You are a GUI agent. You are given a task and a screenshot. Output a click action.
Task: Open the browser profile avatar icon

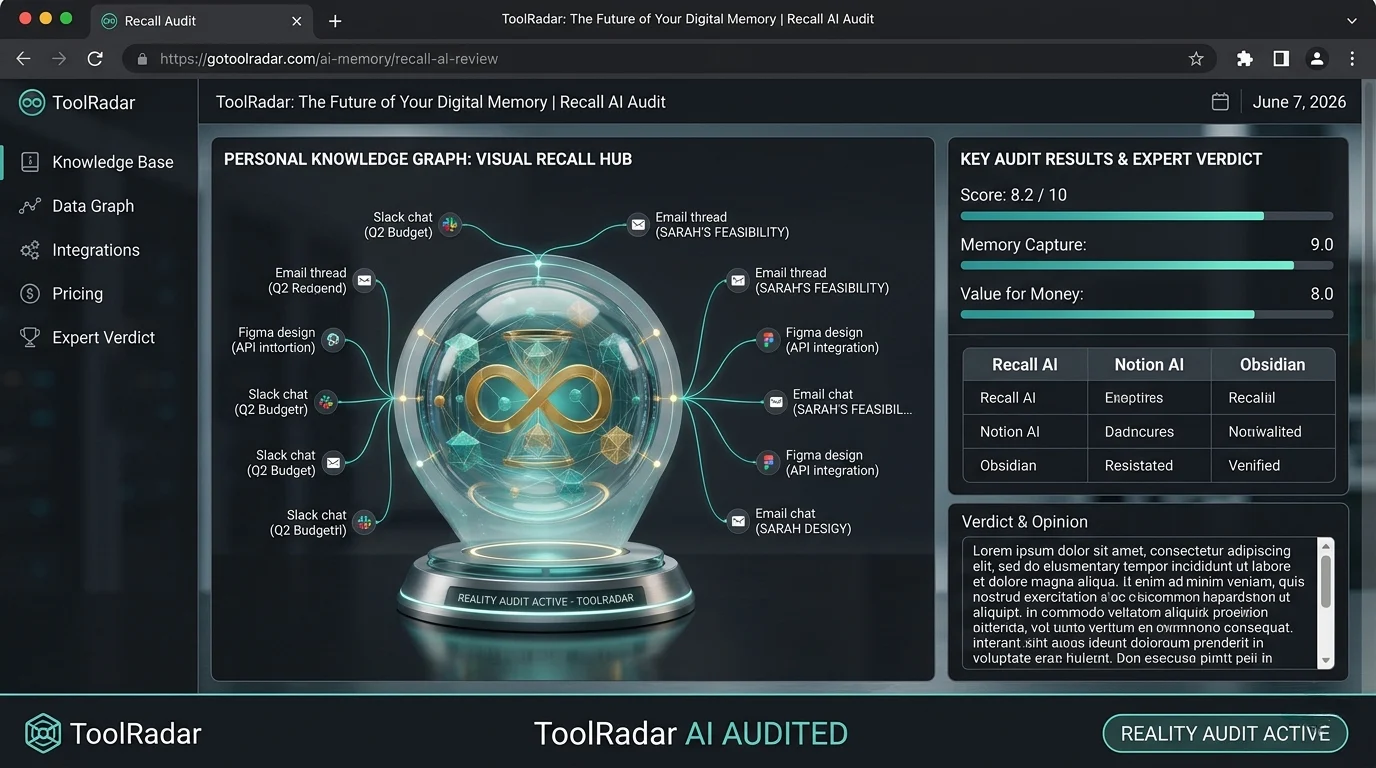[1317, 59]
